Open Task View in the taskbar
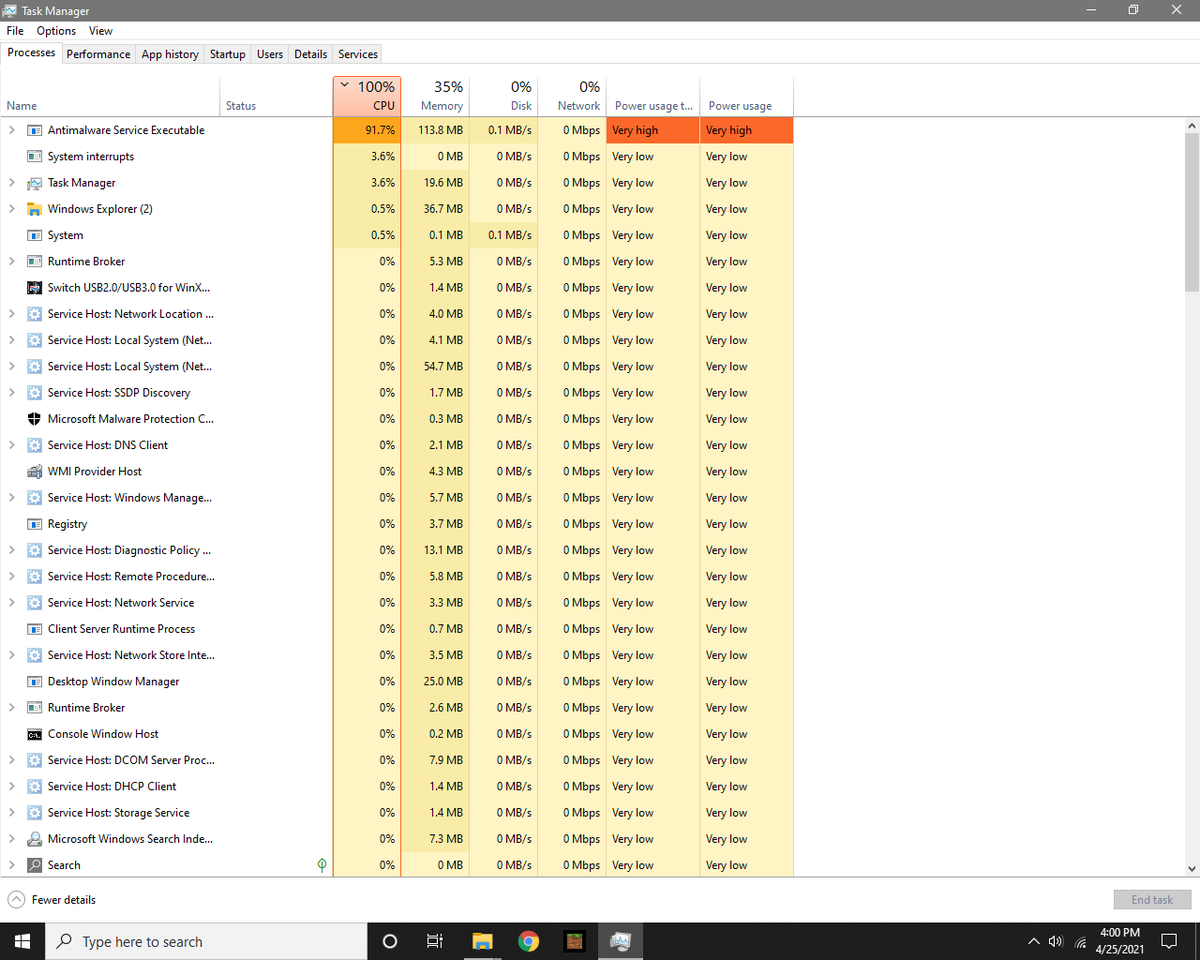Screen dimensions: 1200x960 [435, 941]
